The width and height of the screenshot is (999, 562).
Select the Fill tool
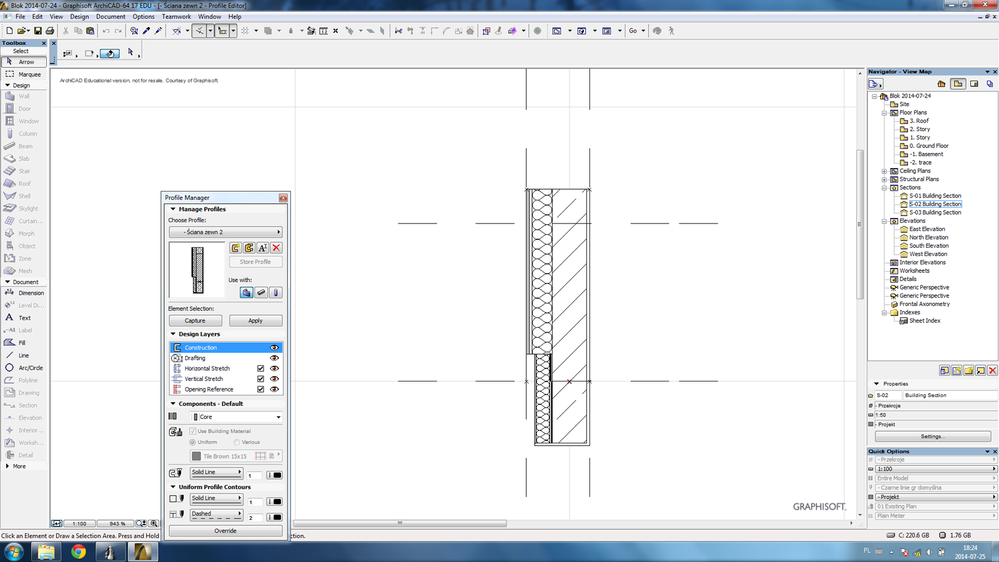pyautogui.click(x=24, y=342)
